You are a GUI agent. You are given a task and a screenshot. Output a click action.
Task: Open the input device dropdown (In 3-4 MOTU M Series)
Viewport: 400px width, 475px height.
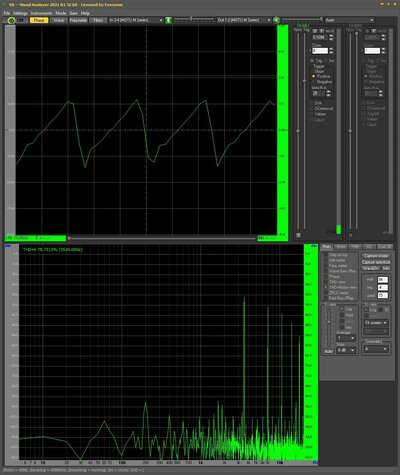[x=136, y=20]
